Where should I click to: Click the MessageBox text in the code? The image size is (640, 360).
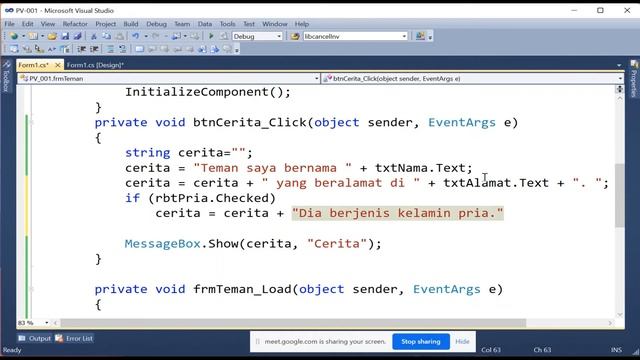pyautogui.click(x=162, y=244)
